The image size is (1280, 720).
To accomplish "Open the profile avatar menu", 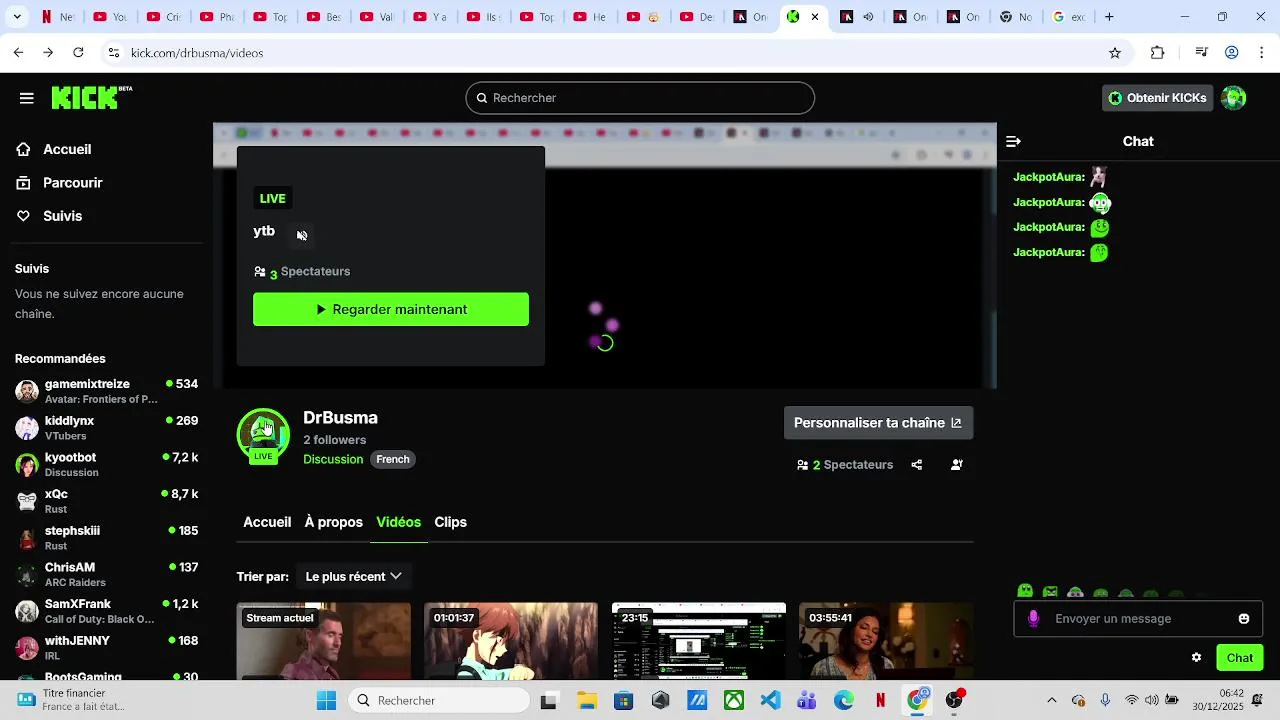I will pos(1234,98).
